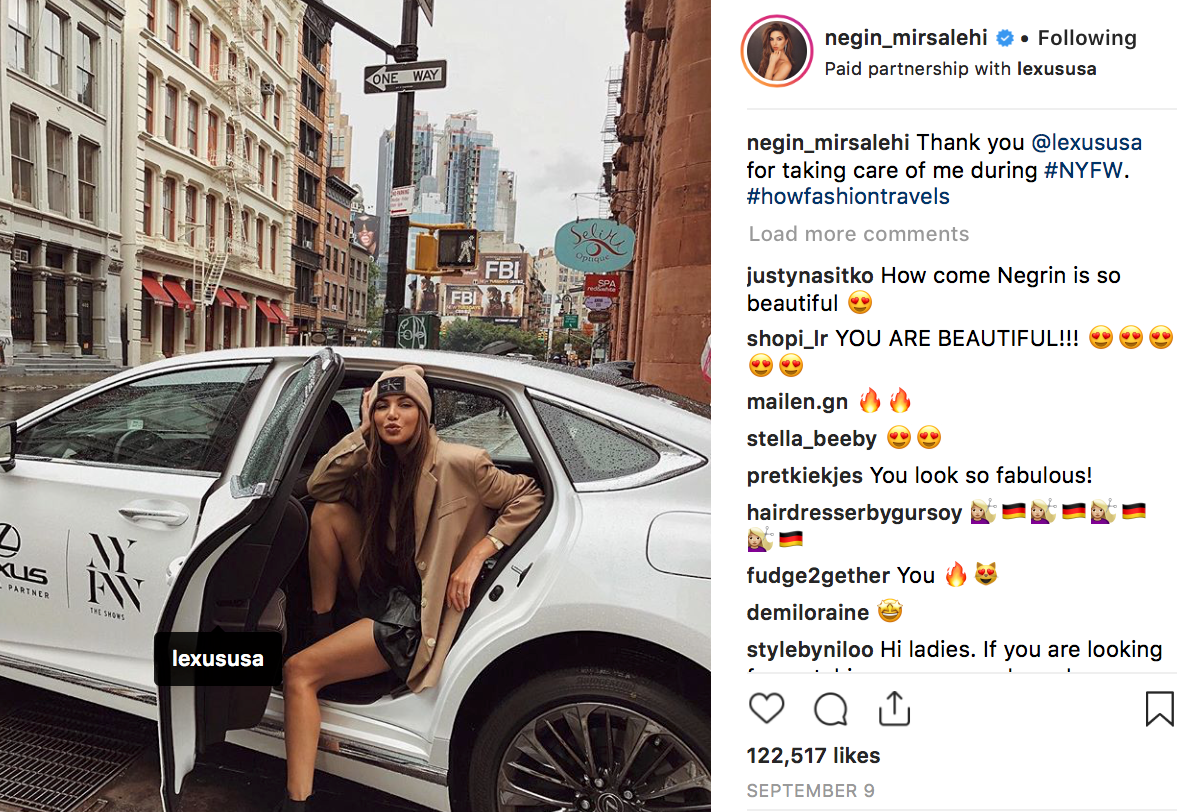The width and height of the screenshot is (1204, 812).
Task: View the 122,517 likes list
Action: click(813, 755)
